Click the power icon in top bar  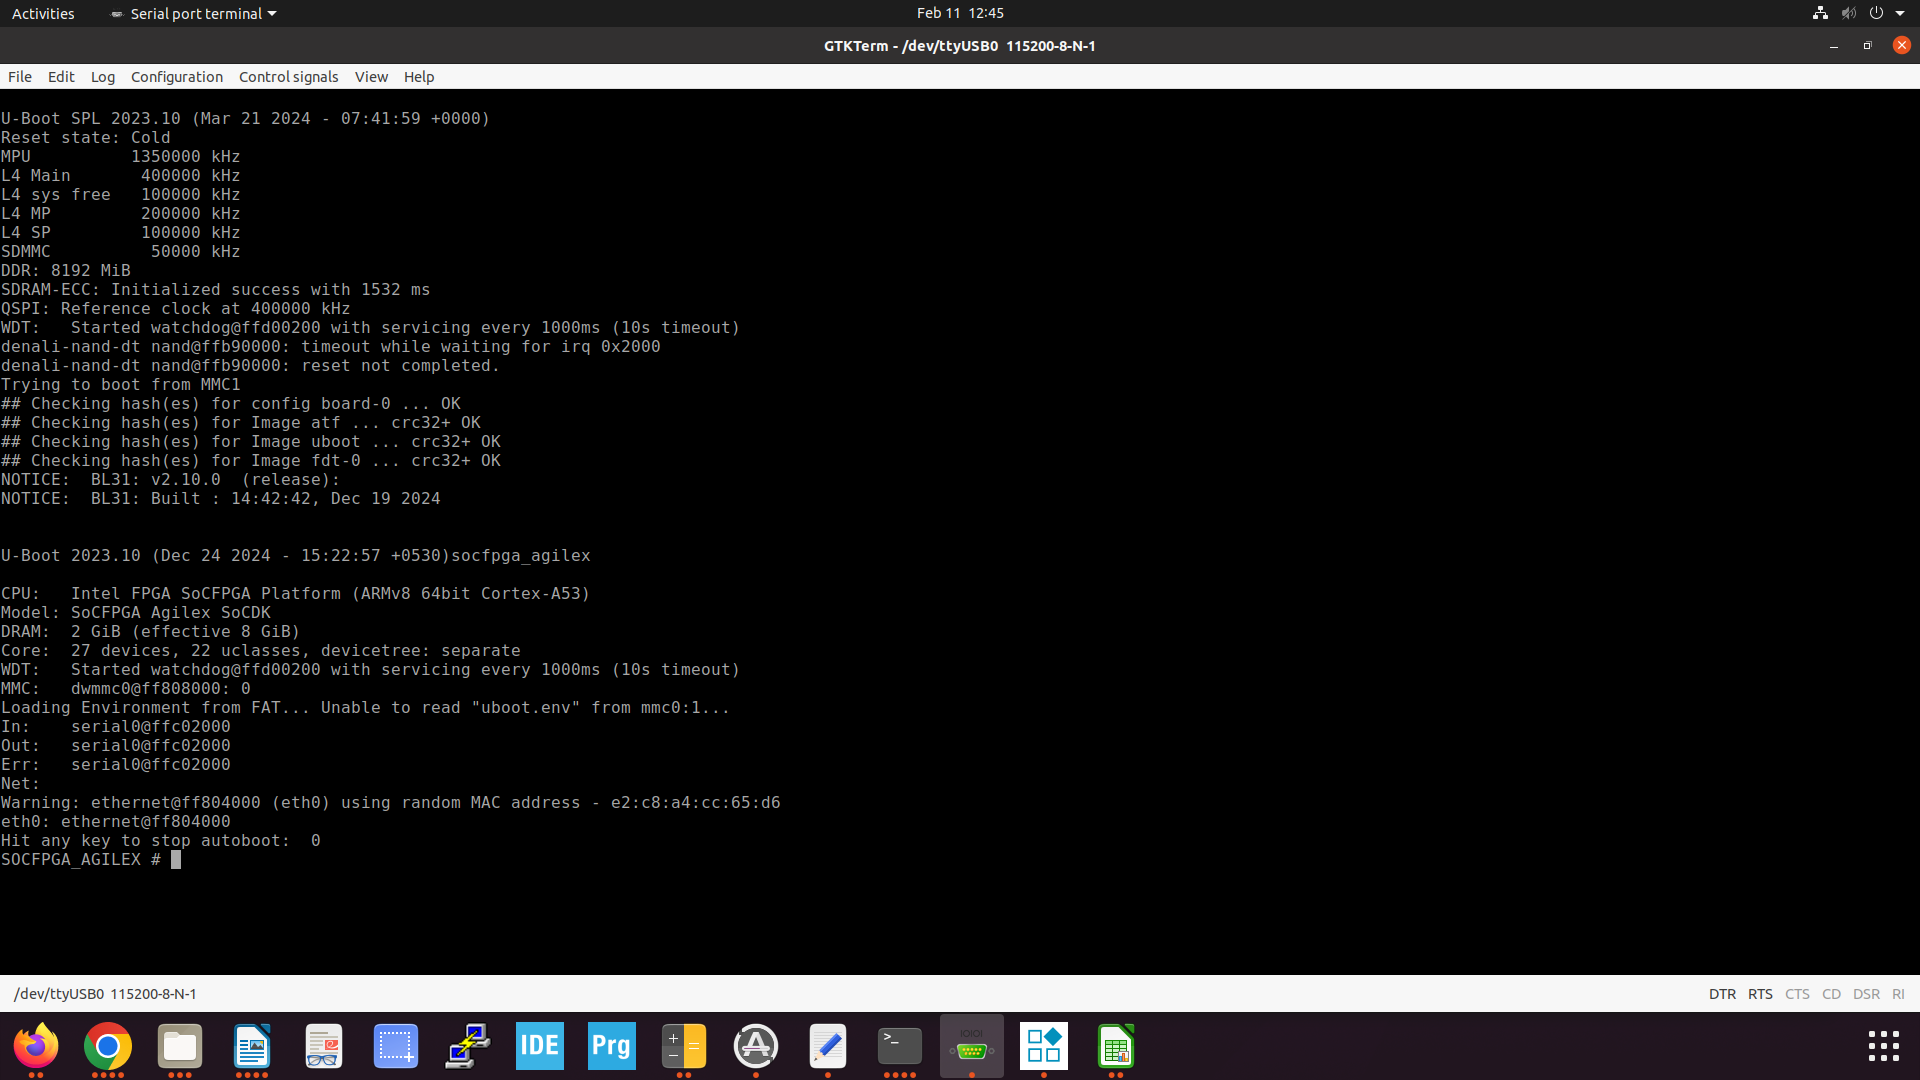point(1876,13)
